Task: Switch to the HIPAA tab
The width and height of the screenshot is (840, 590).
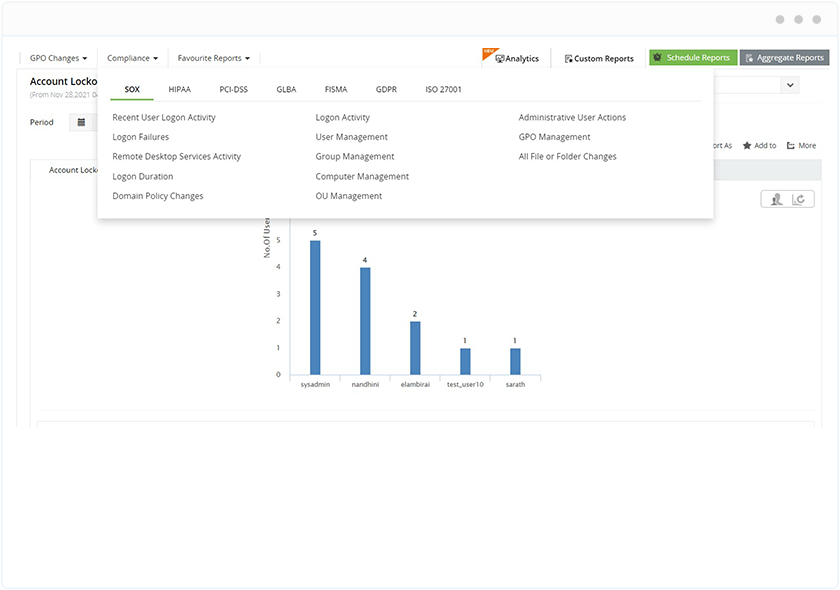Action: tap(179, 89)
